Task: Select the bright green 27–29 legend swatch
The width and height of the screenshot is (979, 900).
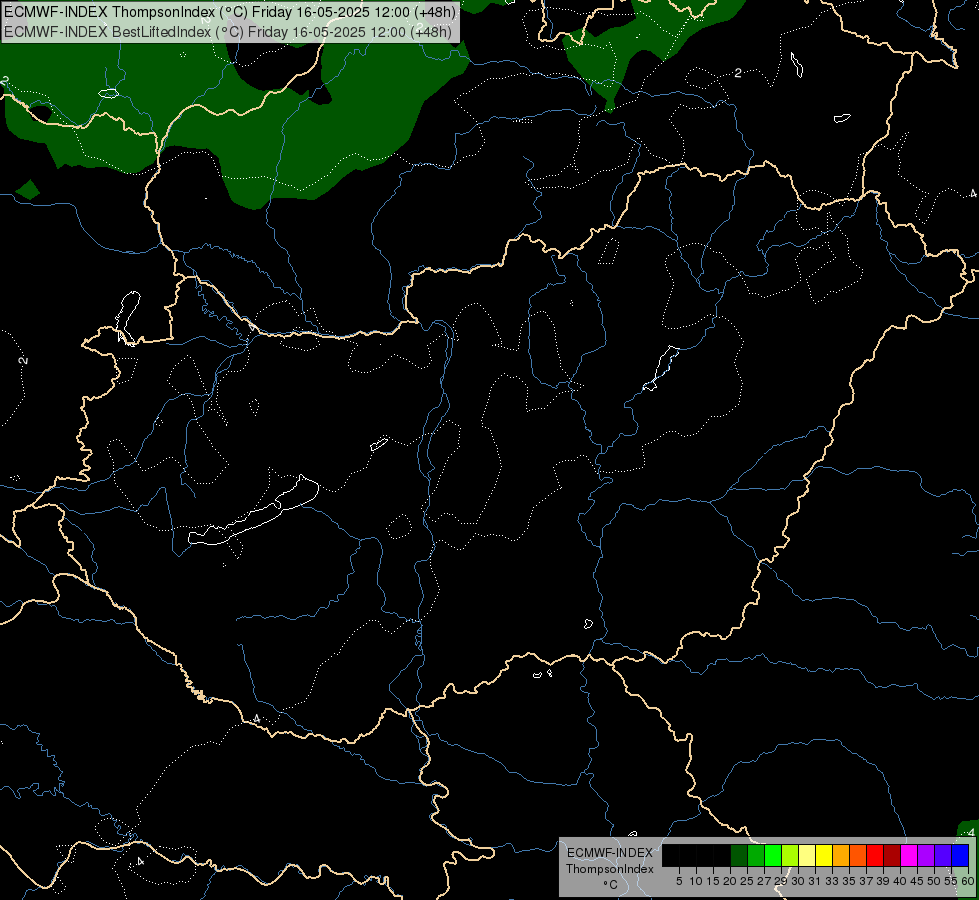Action: (x=773, y=856)
